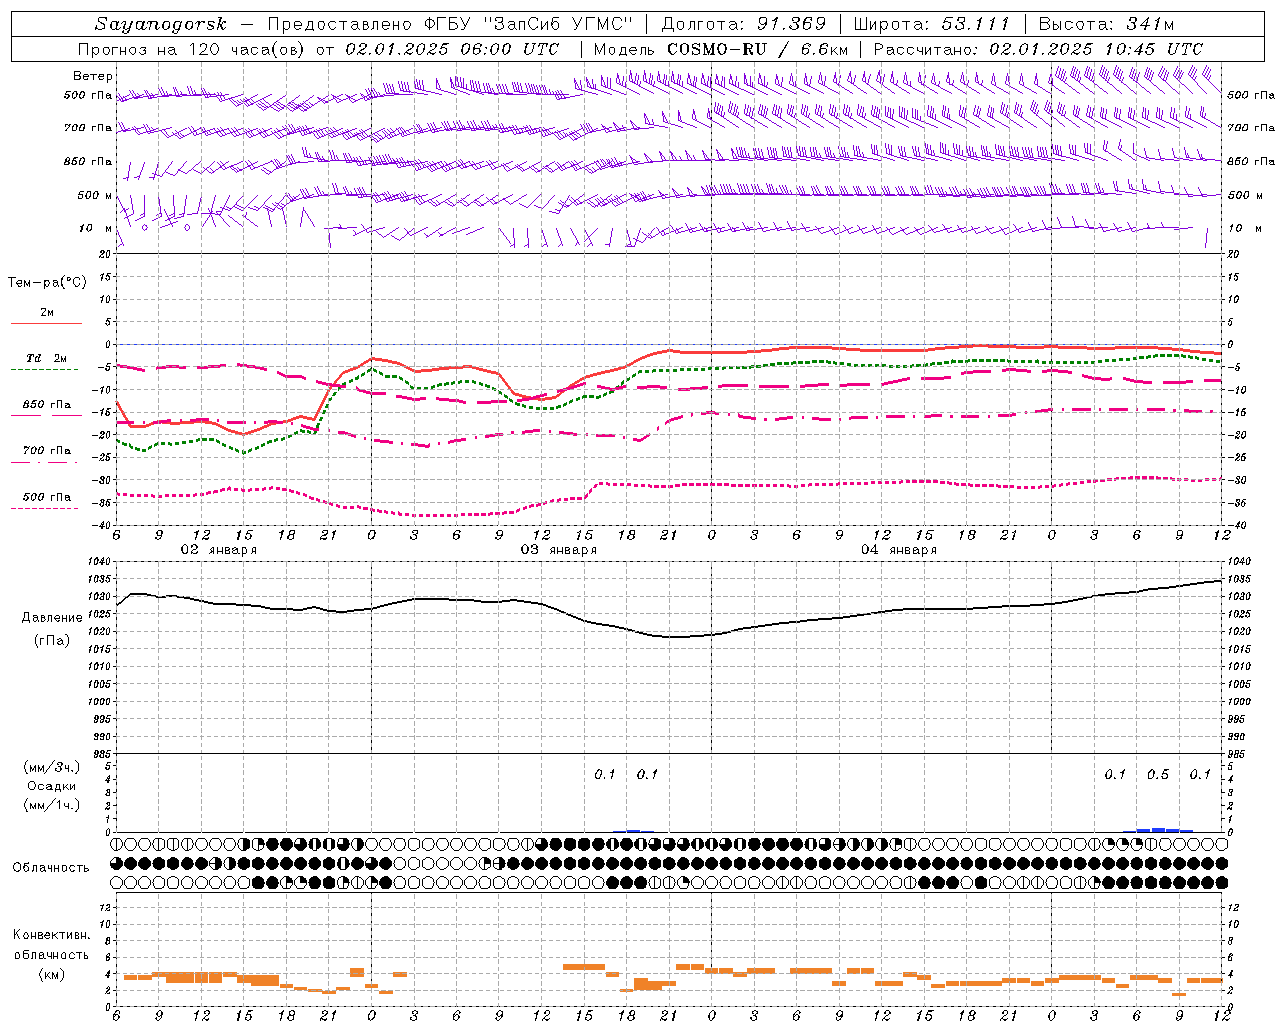1280x1024 pixels.
Task: Click the solid red legend line under '2м'
Action: [x=46, y=323]
